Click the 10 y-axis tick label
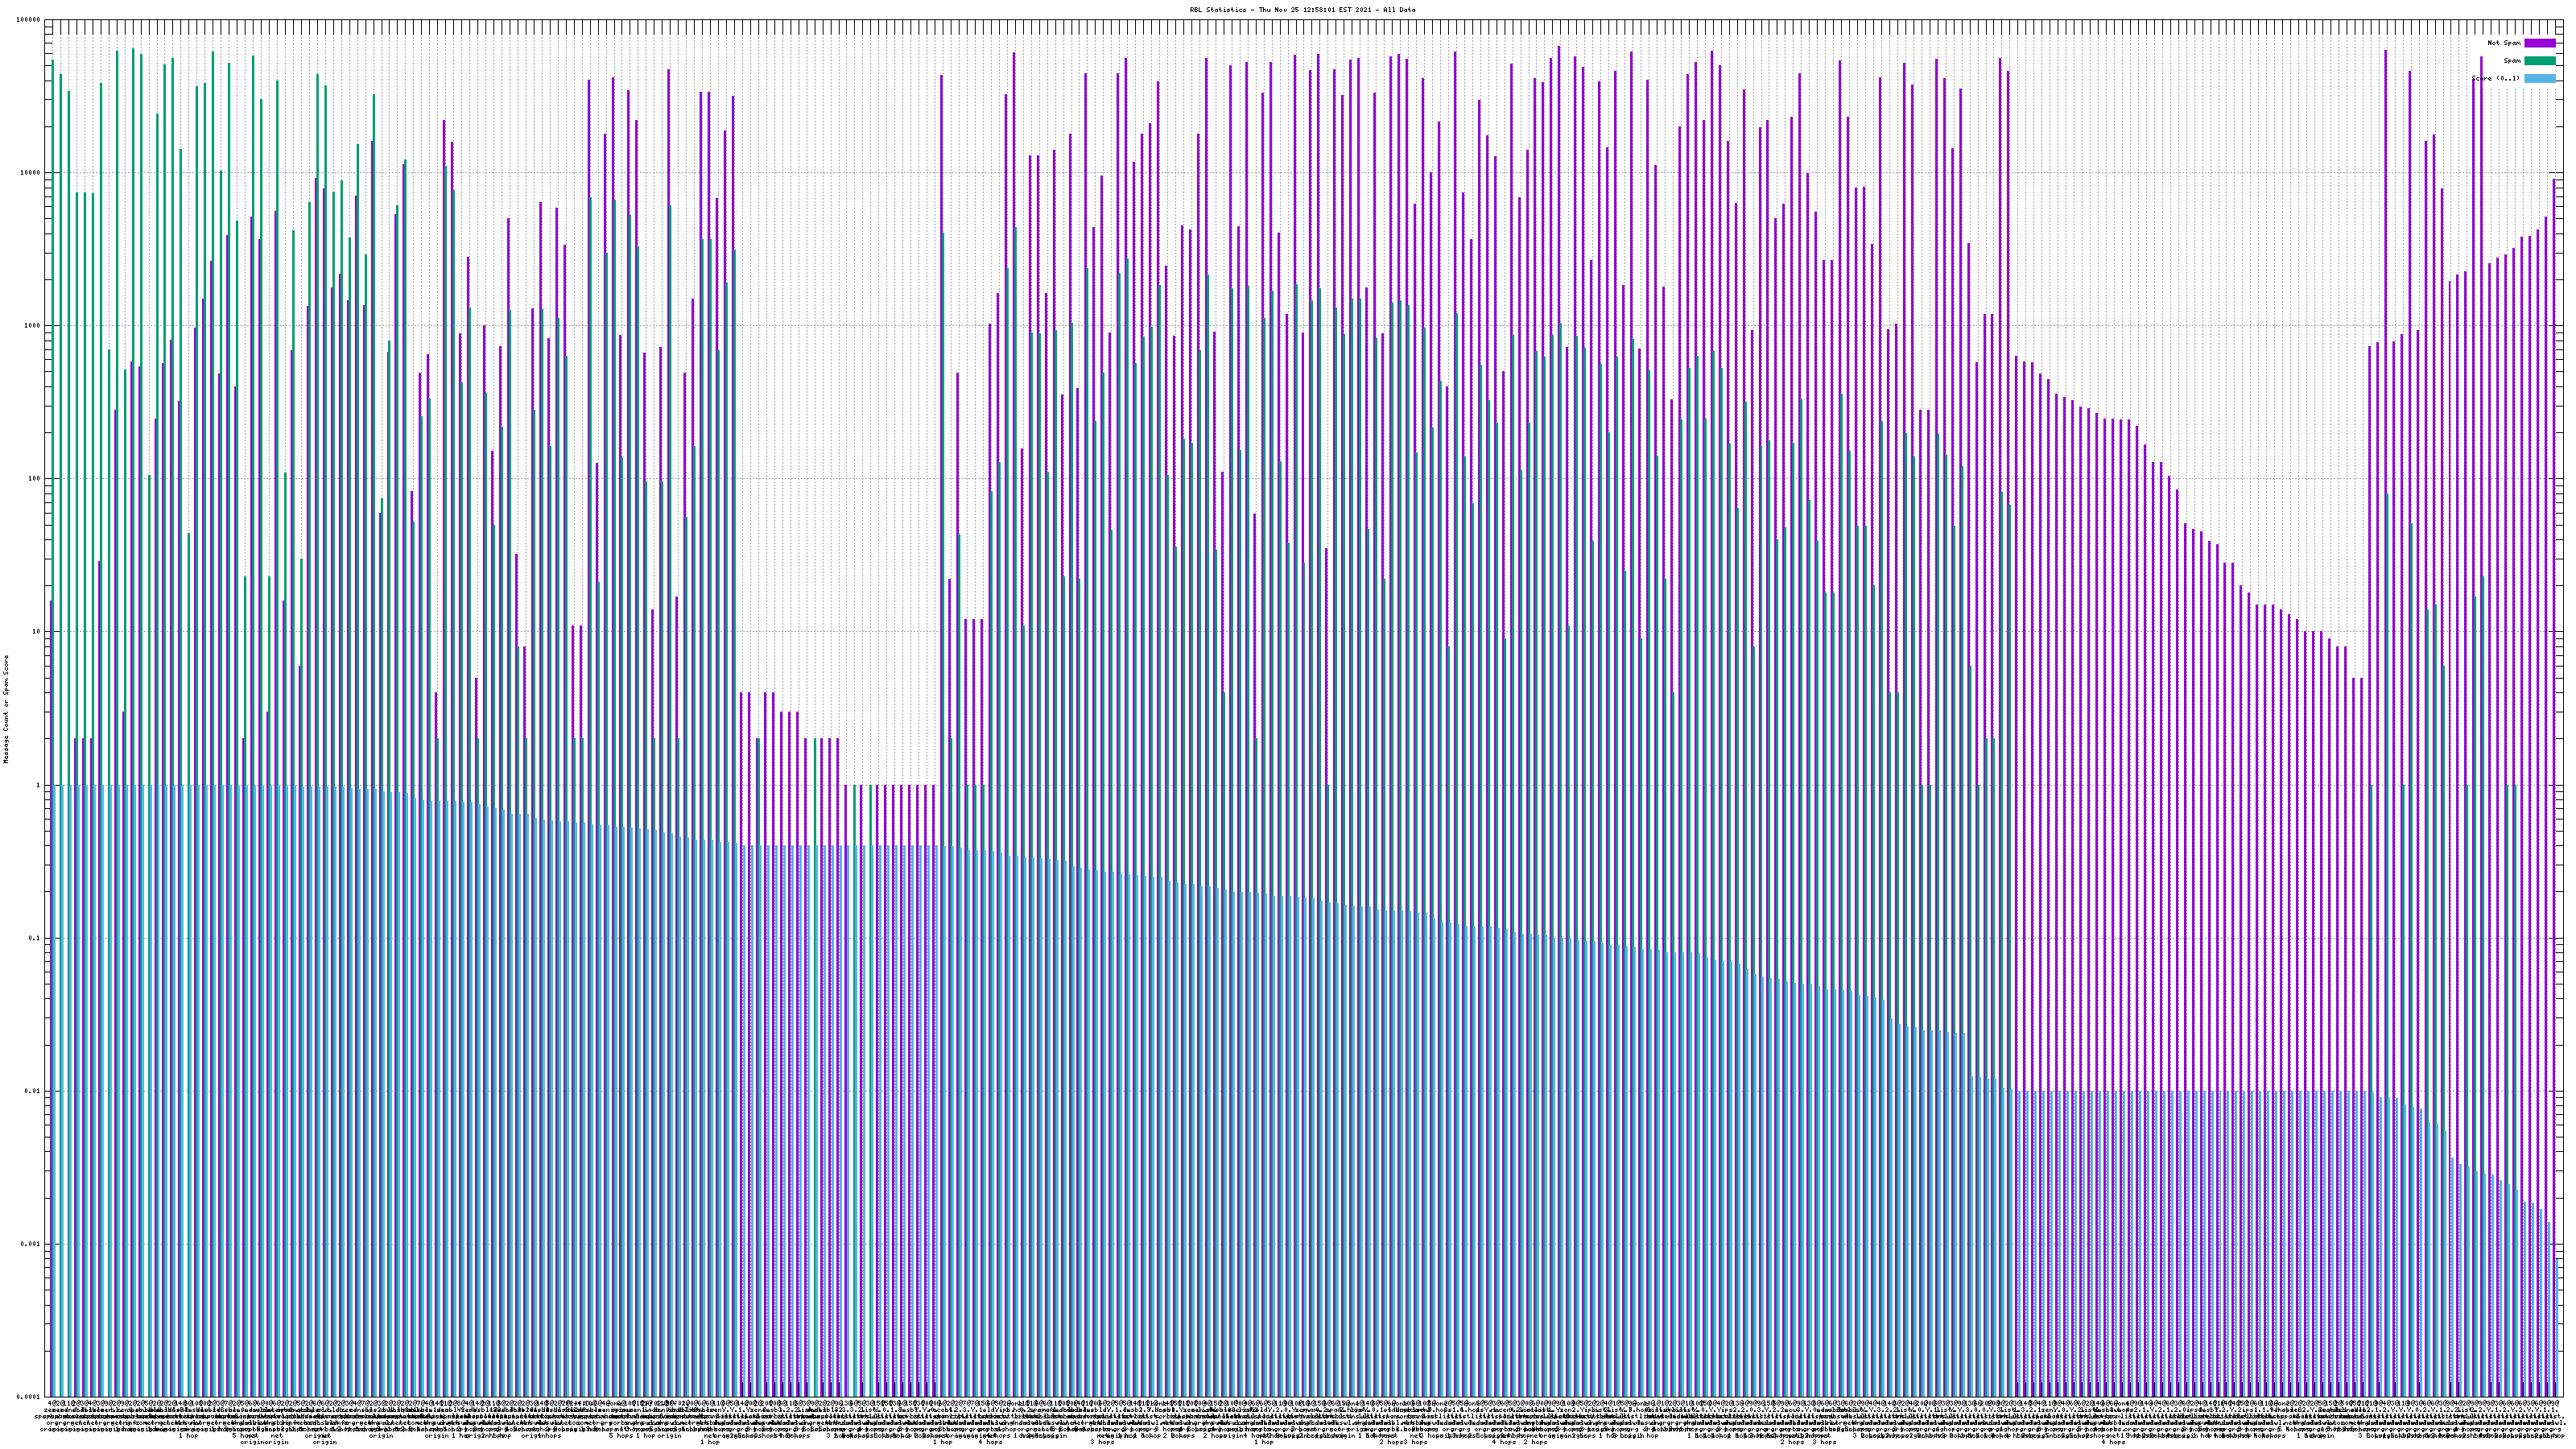Screen dimensions: 2576x1449 36,632
